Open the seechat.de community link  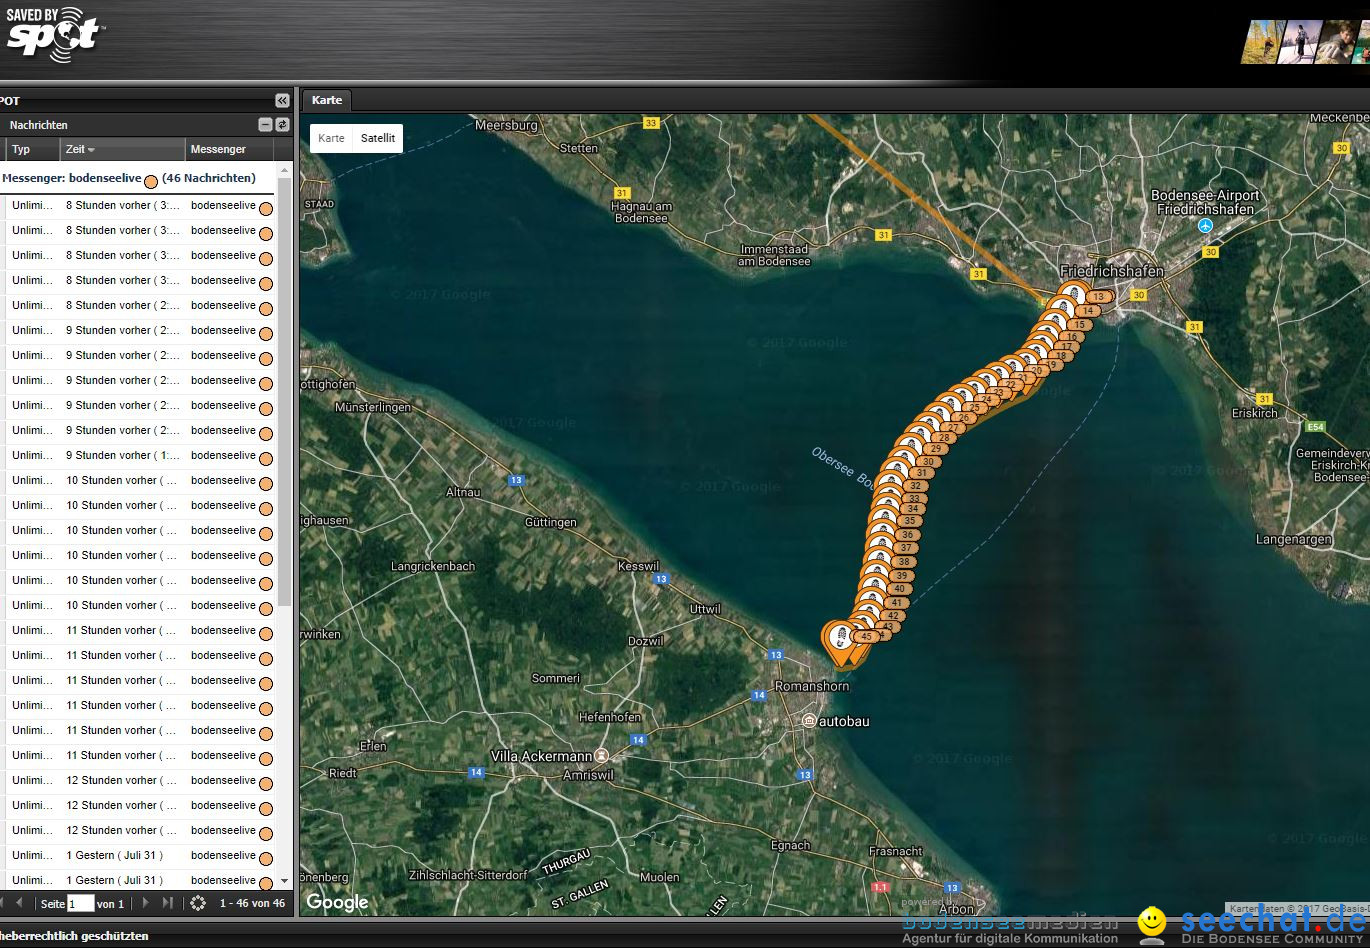pos(1273,926)
